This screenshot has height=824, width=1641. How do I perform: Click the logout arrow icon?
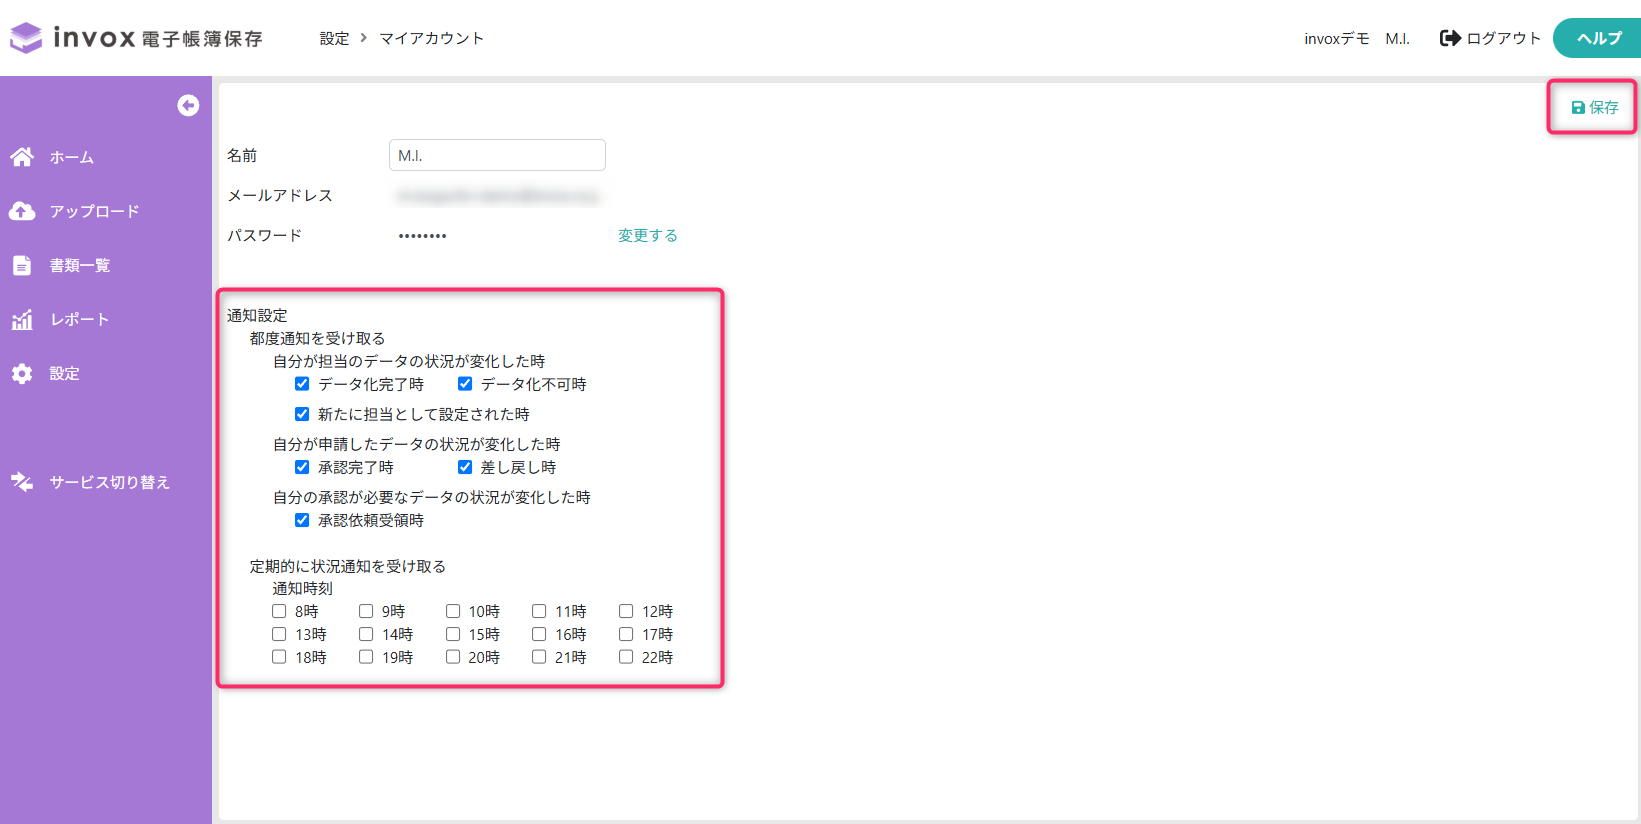point(1450,38)
